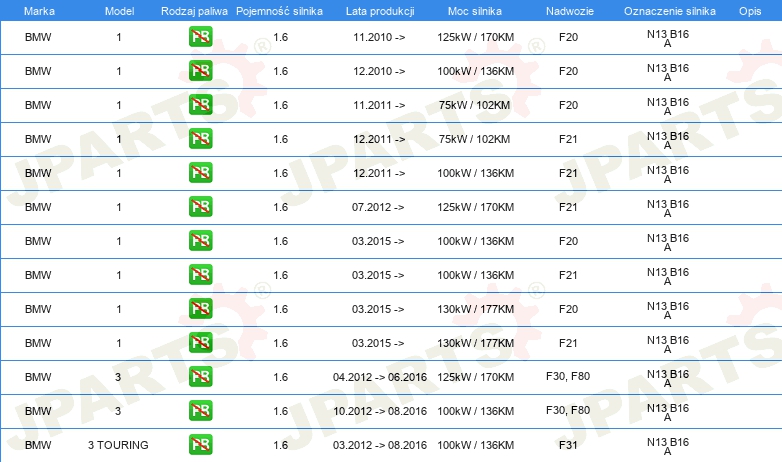Select the '12.2010 ->' production date cell
The width and height of the screenshot is (782, 462).
[379, 71]
